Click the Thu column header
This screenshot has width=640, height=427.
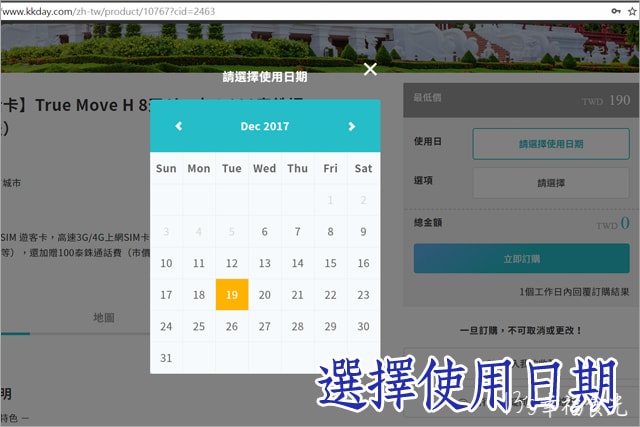[x=298, y=169]
